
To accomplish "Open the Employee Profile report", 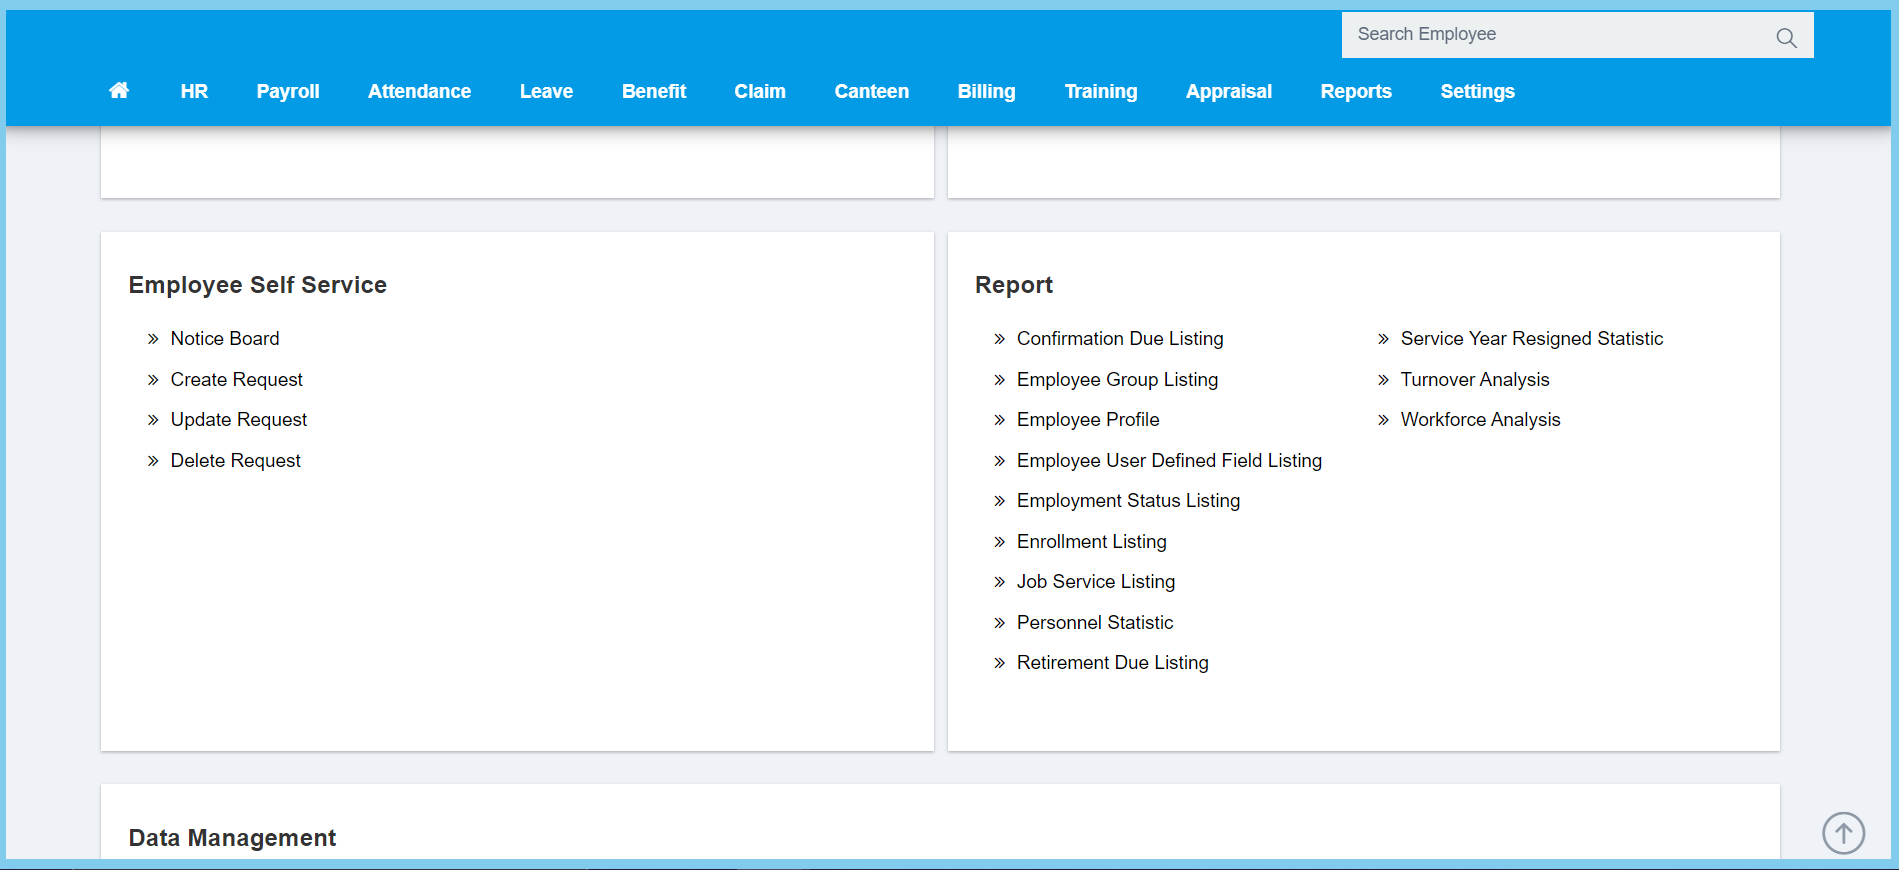I will coord(1087,420).
